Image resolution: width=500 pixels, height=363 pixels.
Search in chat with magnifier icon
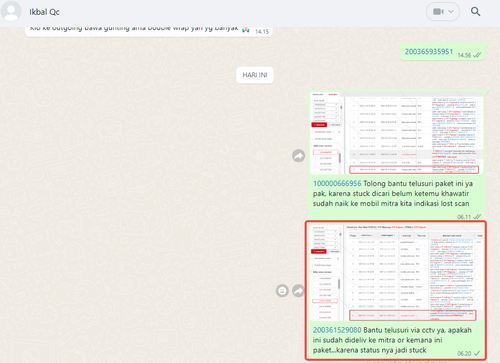coord(475,12)
